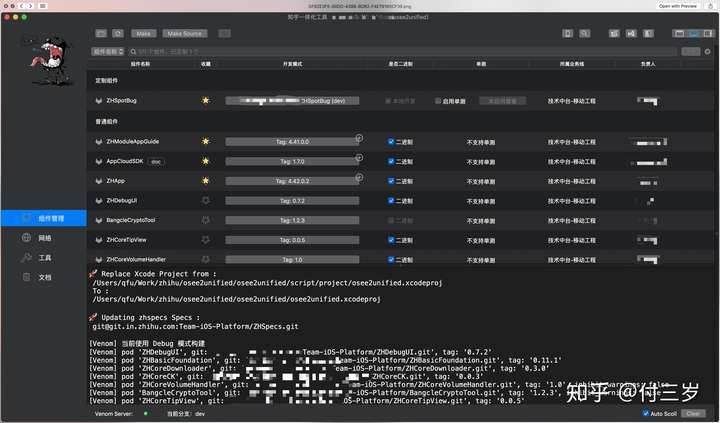Enable 启用单测 checkbox for ZHSpotBug

pyautogui.click(x=438, y=101)
